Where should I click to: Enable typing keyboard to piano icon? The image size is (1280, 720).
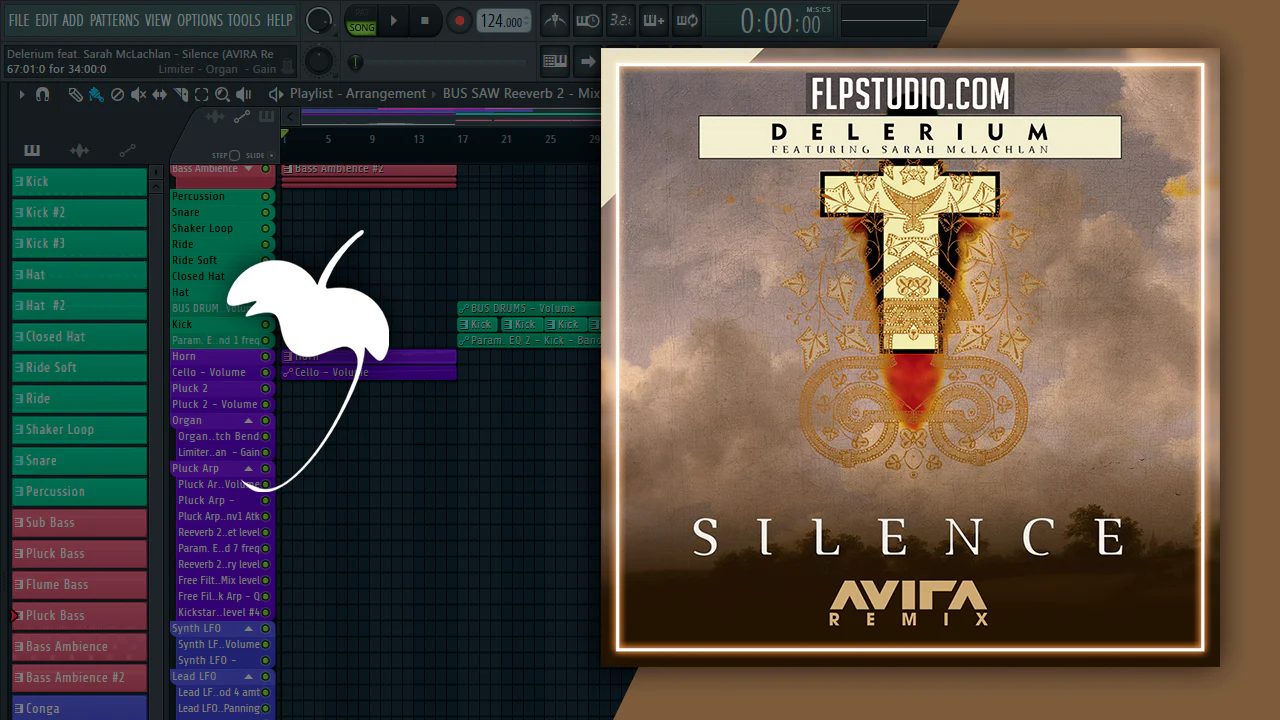coord(555,62)
